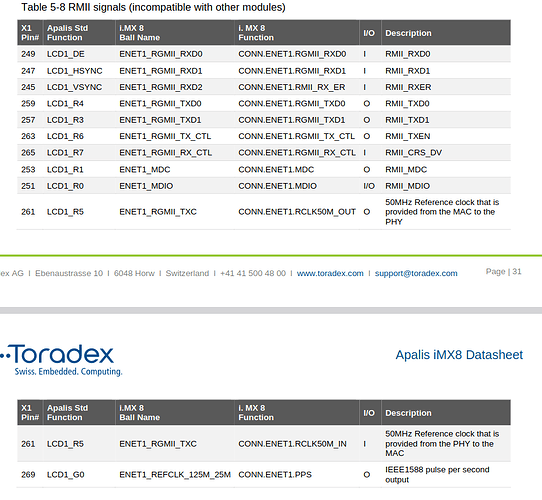
Task: Click the Ebenaustrasse 10 footer address
Action: 69,273
